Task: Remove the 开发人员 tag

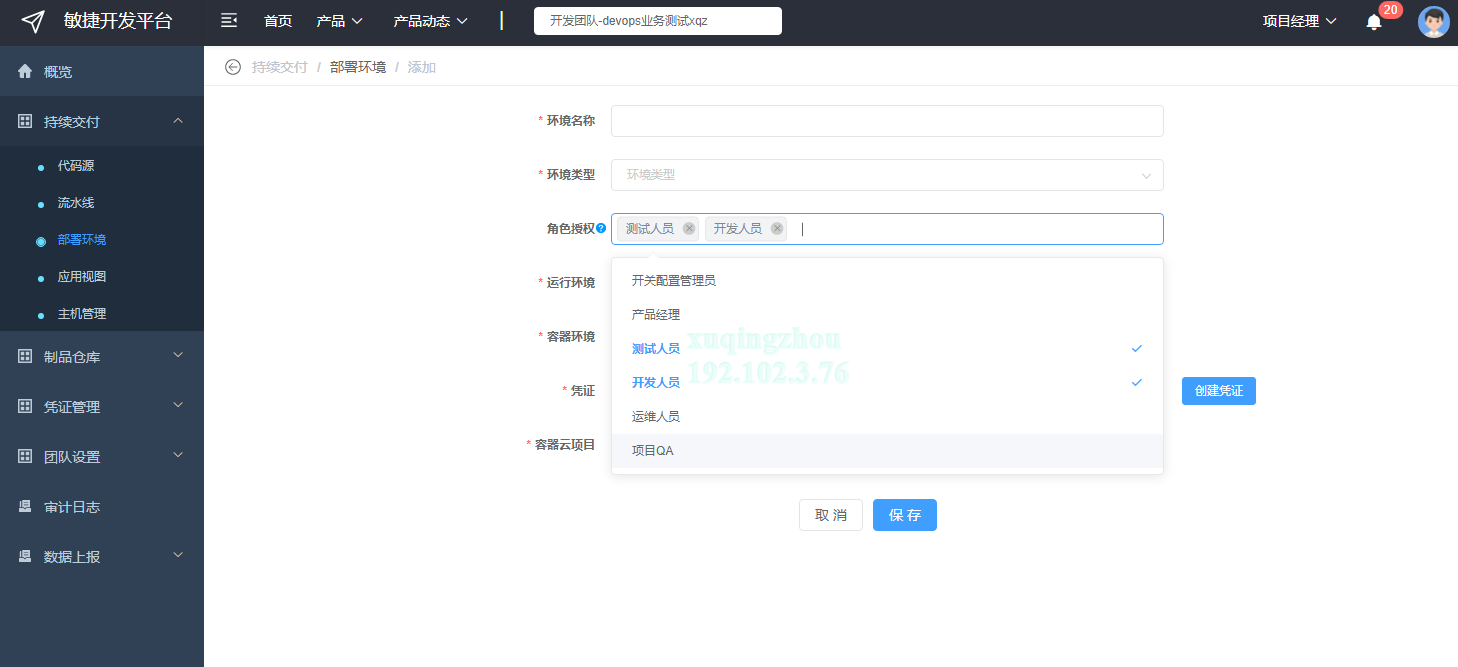Action: coord(777,229)
